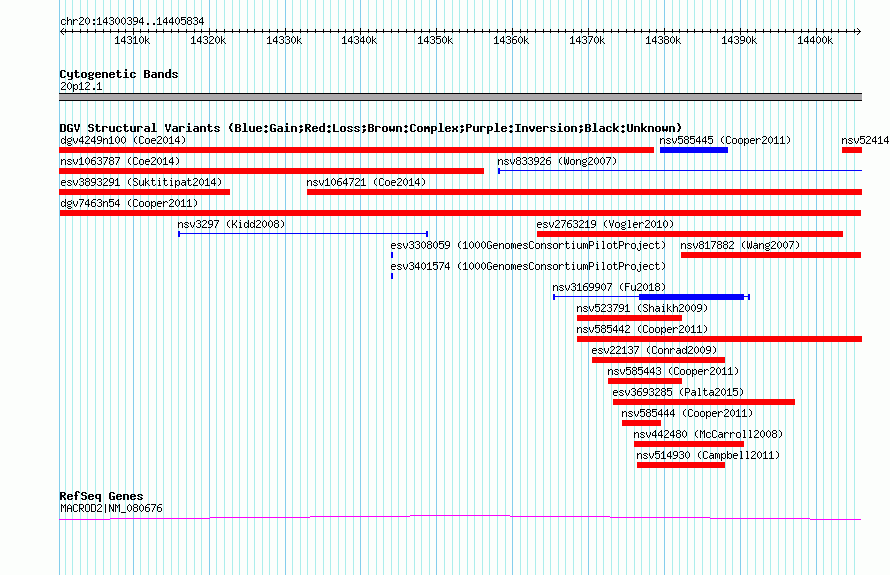
Task: Open the nsv523791 (Shaikh2009) variant
Action: tap(629, 318)
